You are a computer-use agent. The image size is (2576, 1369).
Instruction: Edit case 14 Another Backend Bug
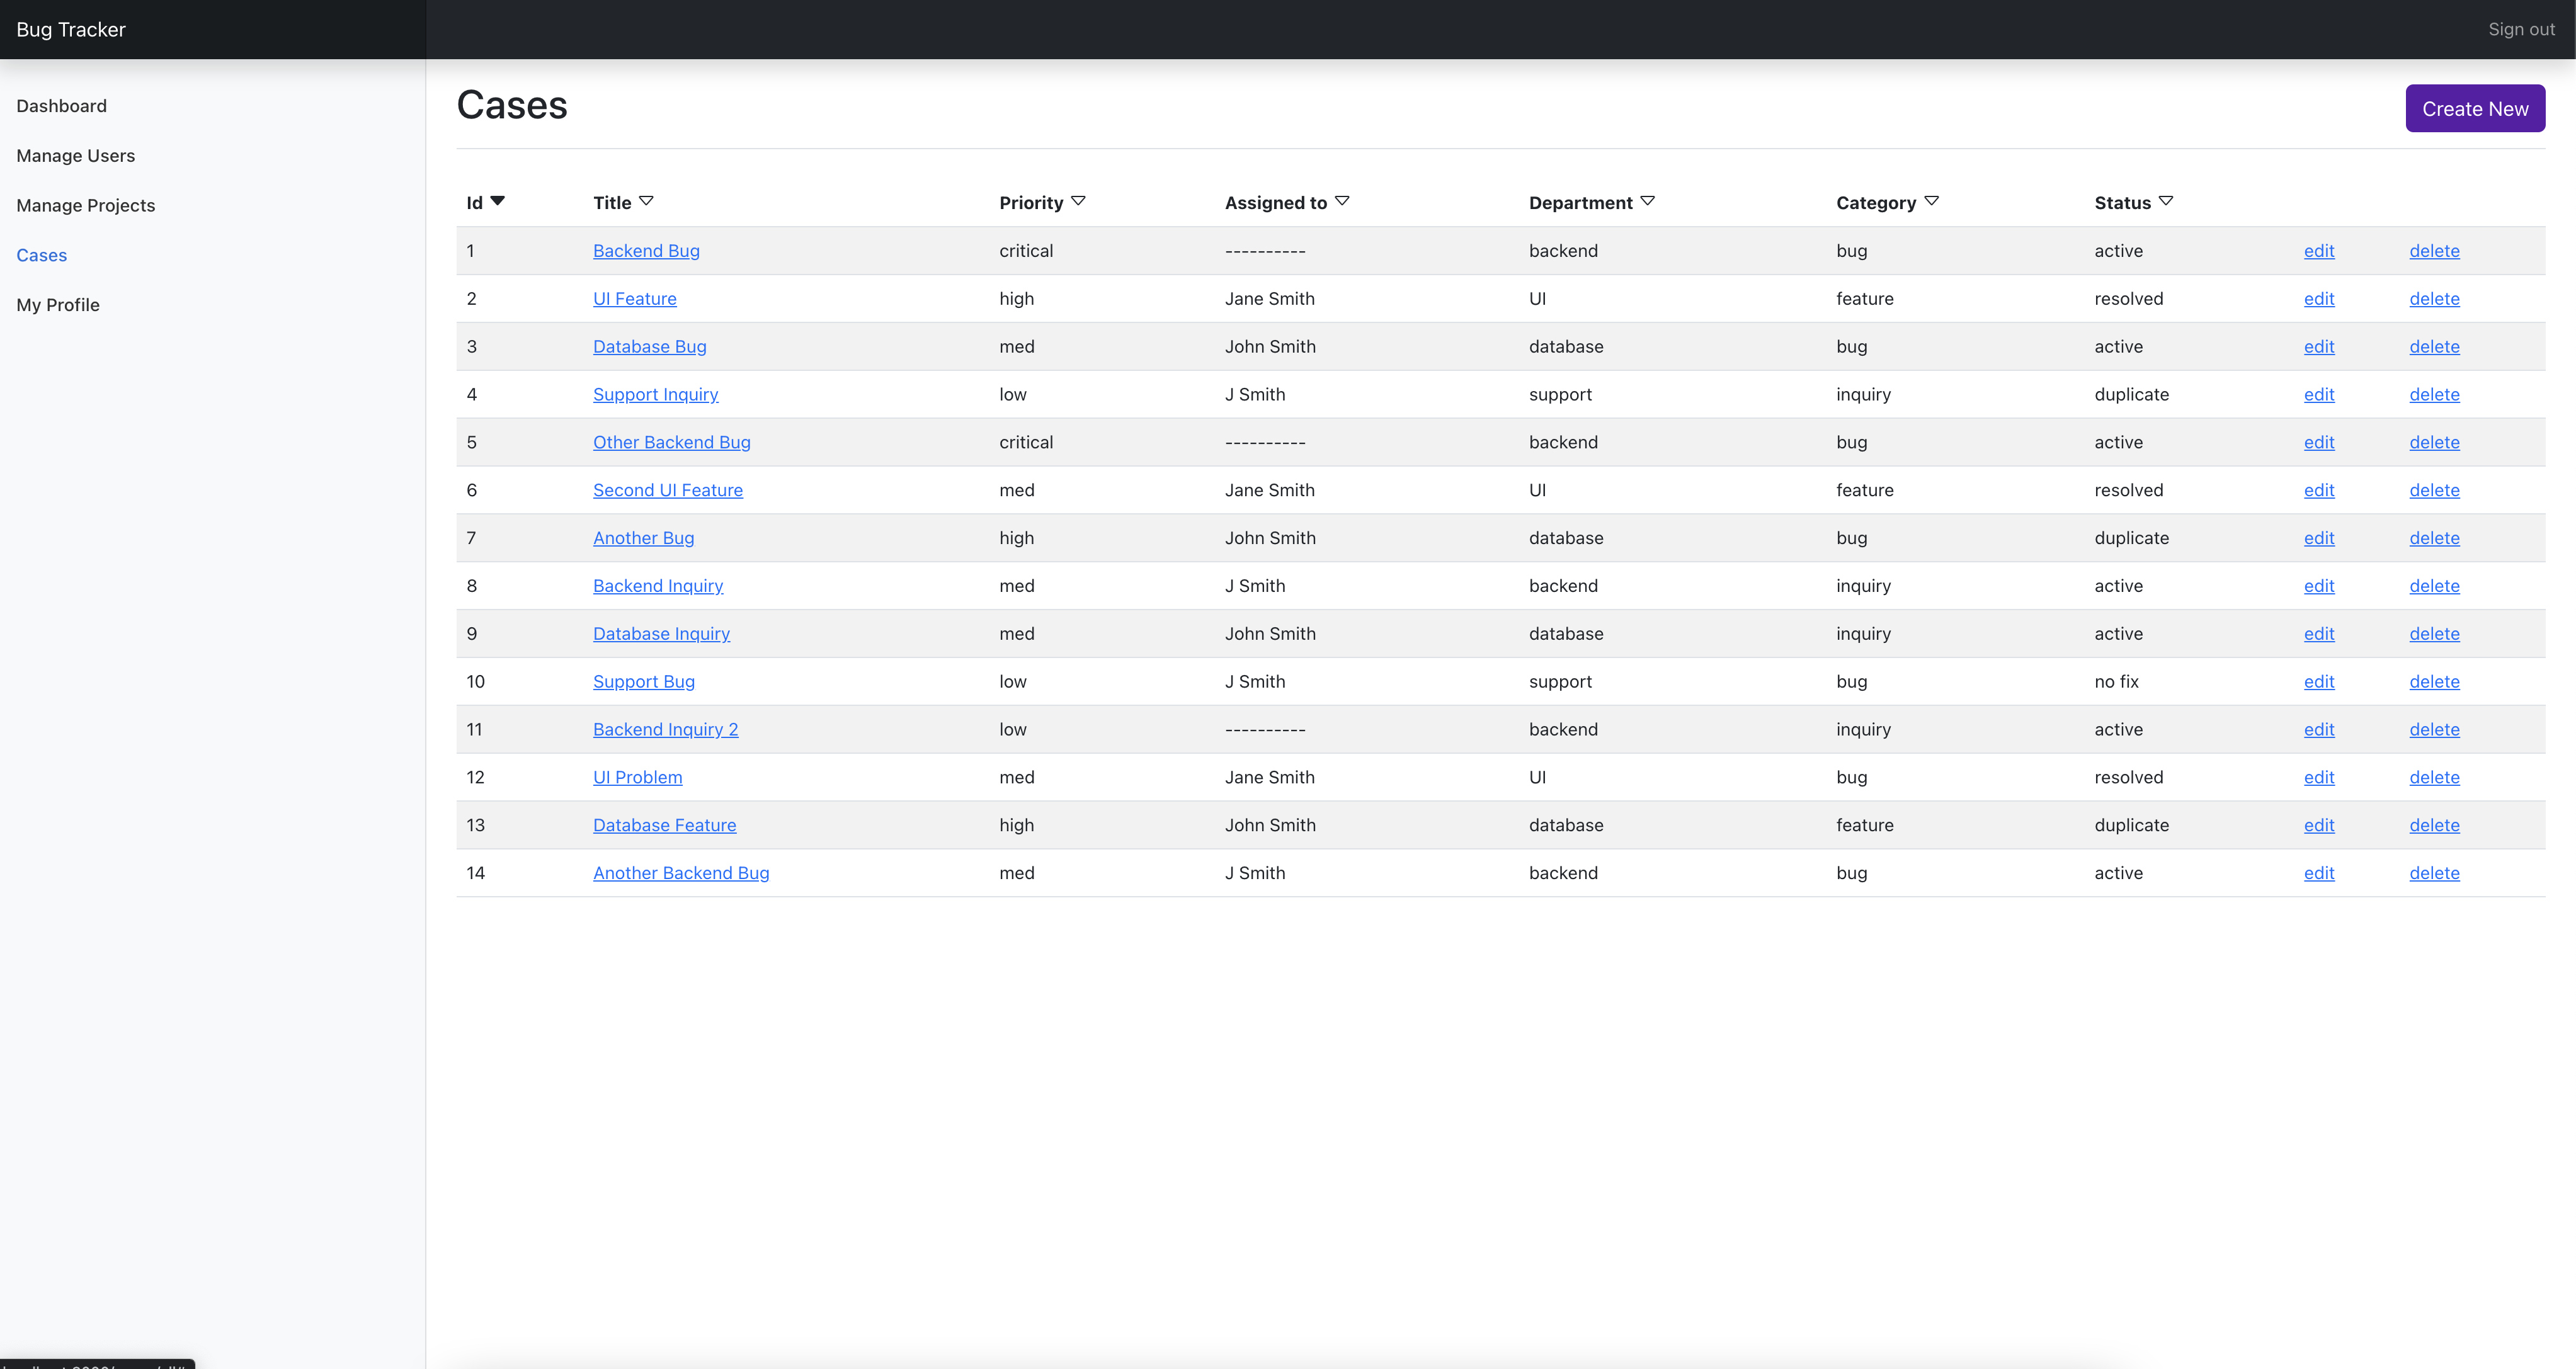coord(2319,872)
